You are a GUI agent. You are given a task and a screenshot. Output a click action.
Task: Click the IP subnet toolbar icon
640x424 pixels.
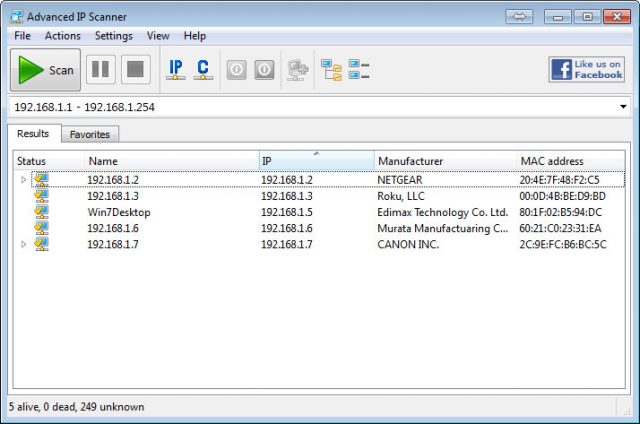click(176, 70)
